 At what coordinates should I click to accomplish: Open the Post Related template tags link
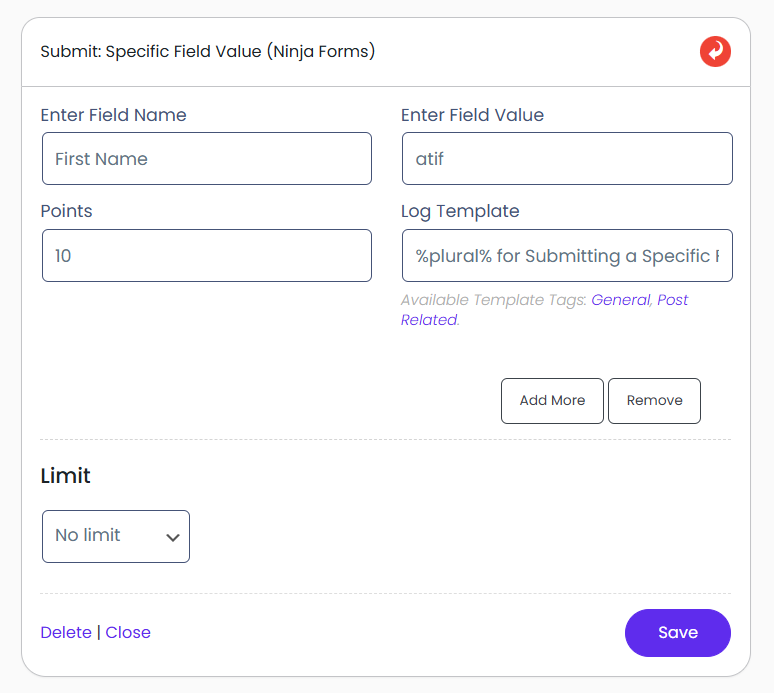672,300
